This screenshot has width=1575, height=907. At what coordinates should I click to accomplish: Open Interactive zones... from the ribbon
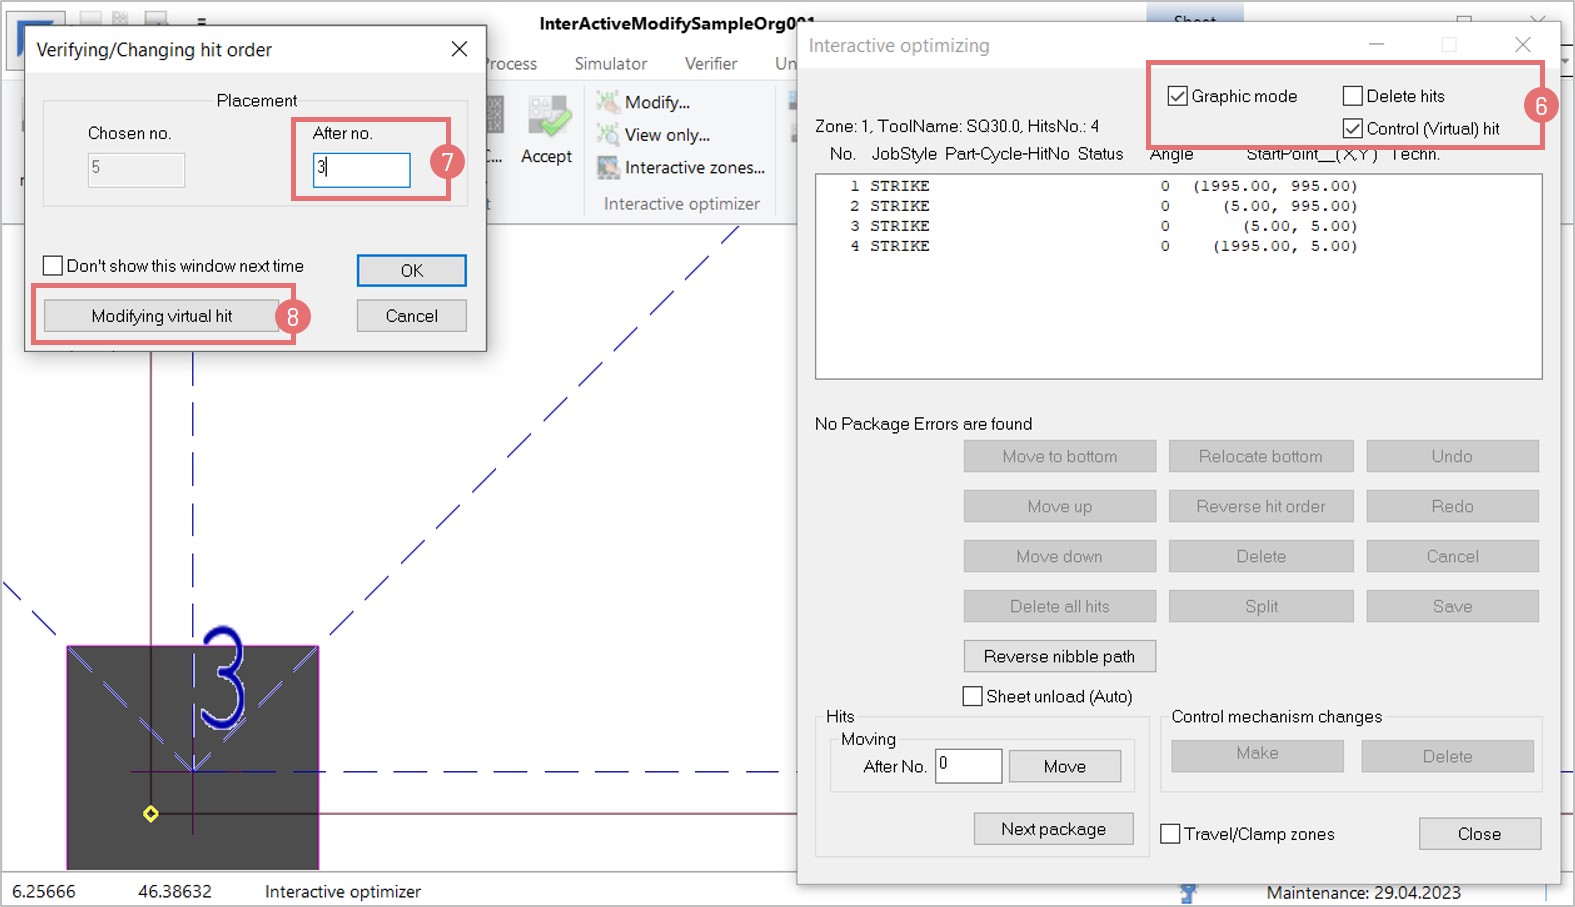click(x=693, y=168)
